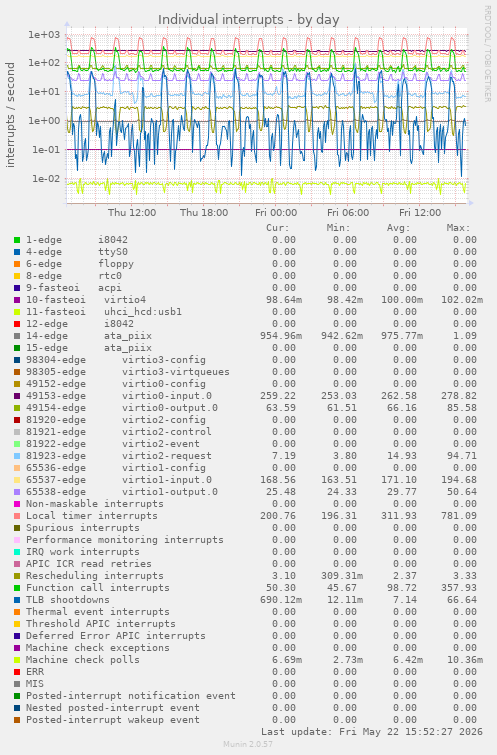Click the blue swatch next to 4-edge ttyS0
This screenshot has height=755, width=497.
click(17, 252)
